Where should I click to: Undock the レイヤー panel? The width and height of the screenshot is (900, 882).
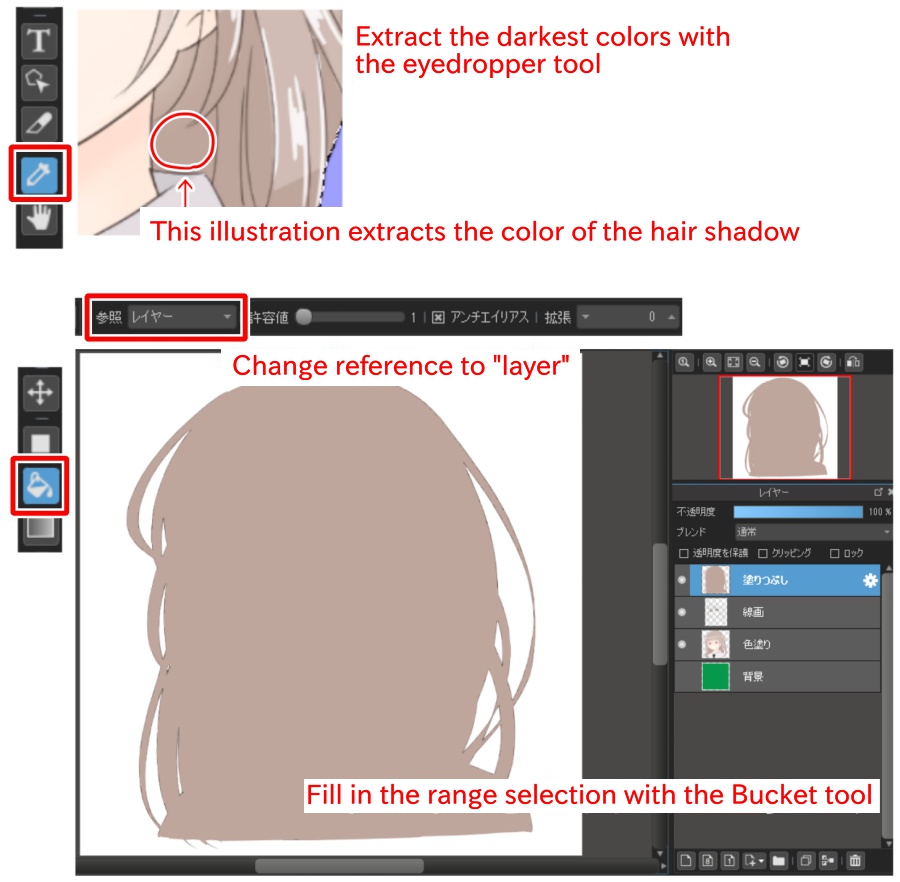tap(878, 492)
